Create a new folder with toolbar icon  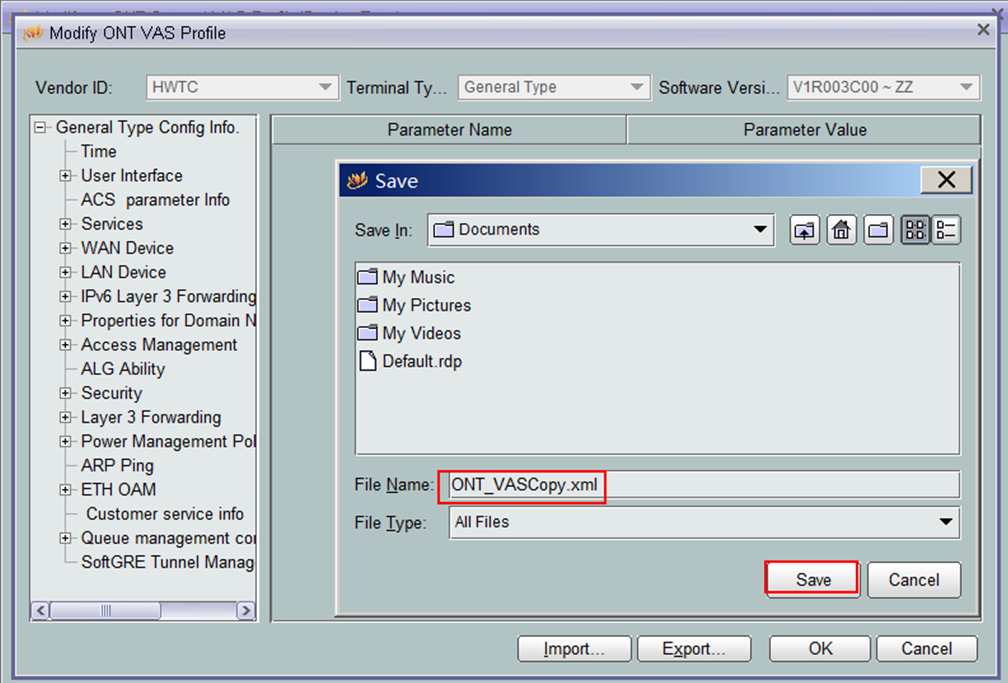click(x=878, y=231)
